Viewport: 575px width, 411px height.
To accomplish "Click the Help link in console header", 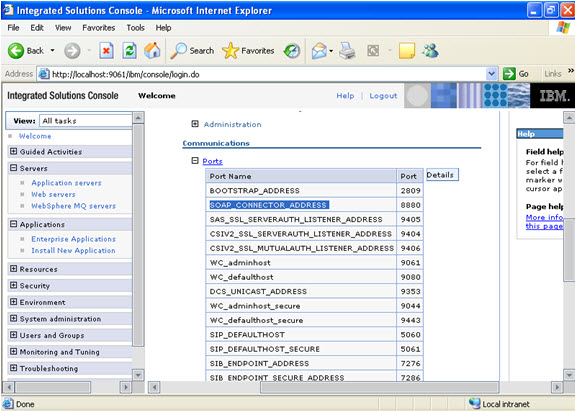I will [x=345, y=96].
